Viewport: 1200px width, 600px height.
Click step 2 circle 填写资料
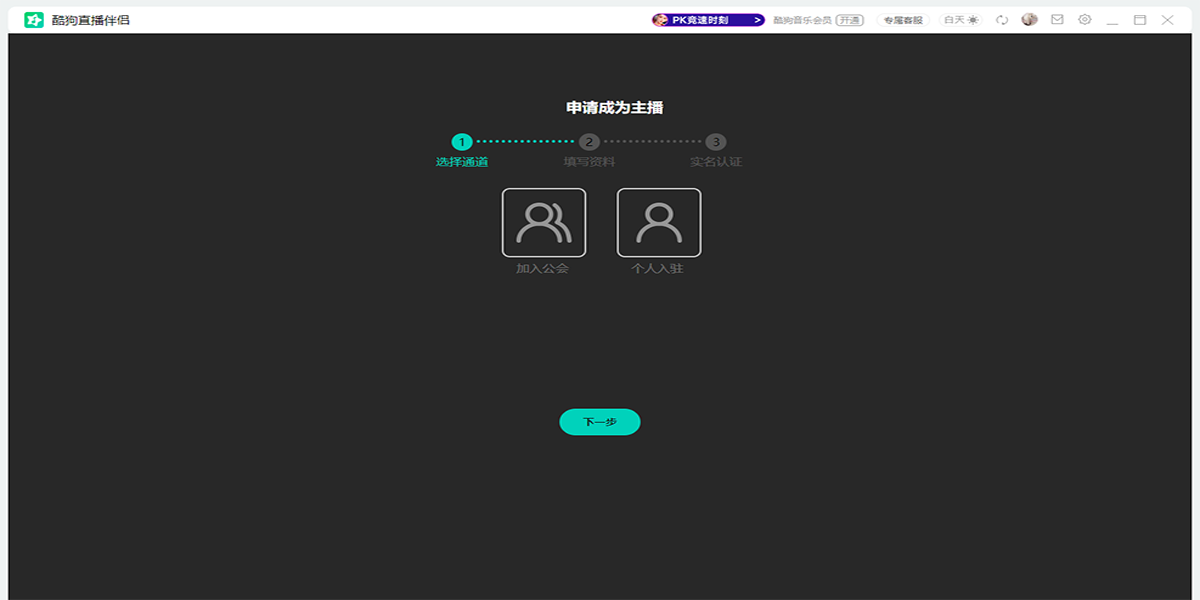[x=589, y=142]
